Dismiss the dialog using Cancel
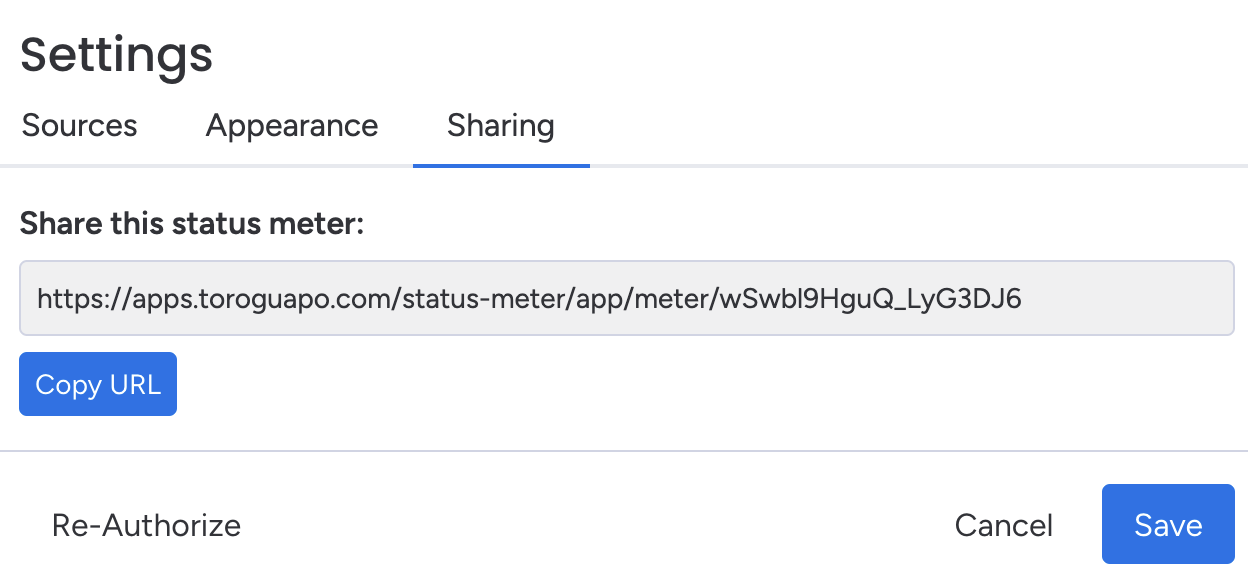The width and height of the screenshot is (1248, 580). point(1003,524)
